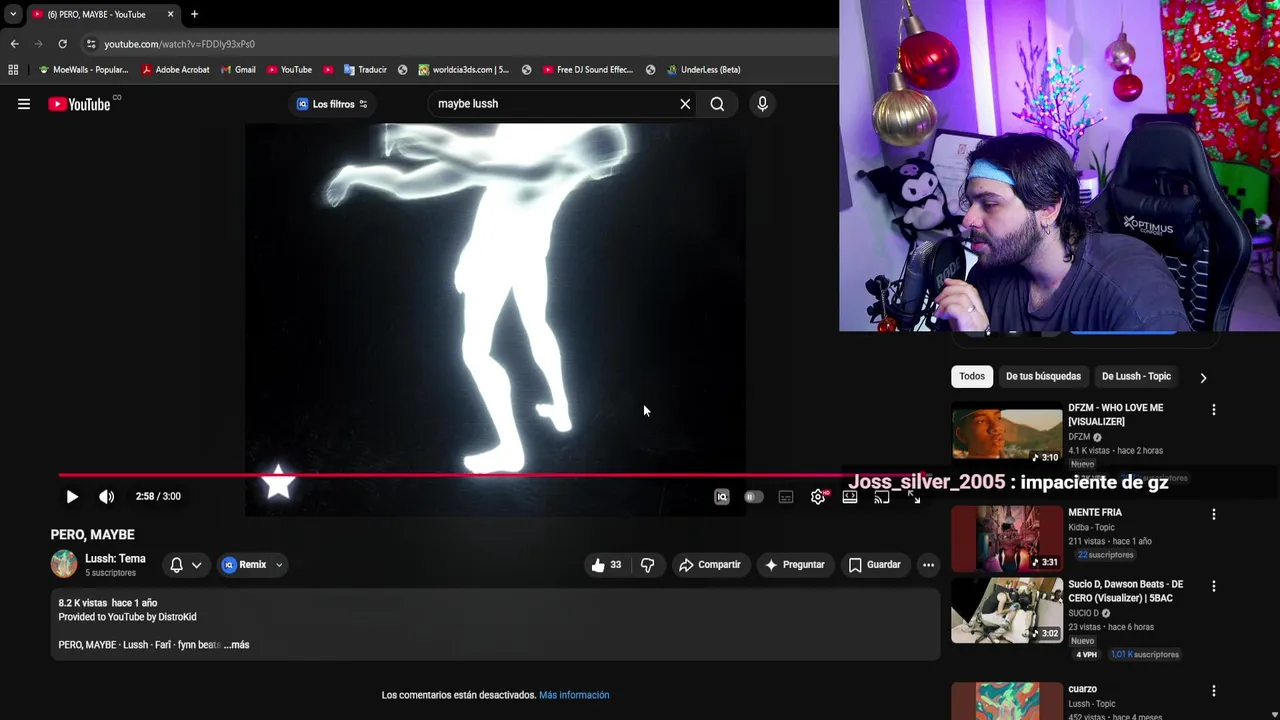Screen dimensions: 1280x720
Task: Toggle subtitles button in player
Action: pyautogui.click(x=786, y=497)
